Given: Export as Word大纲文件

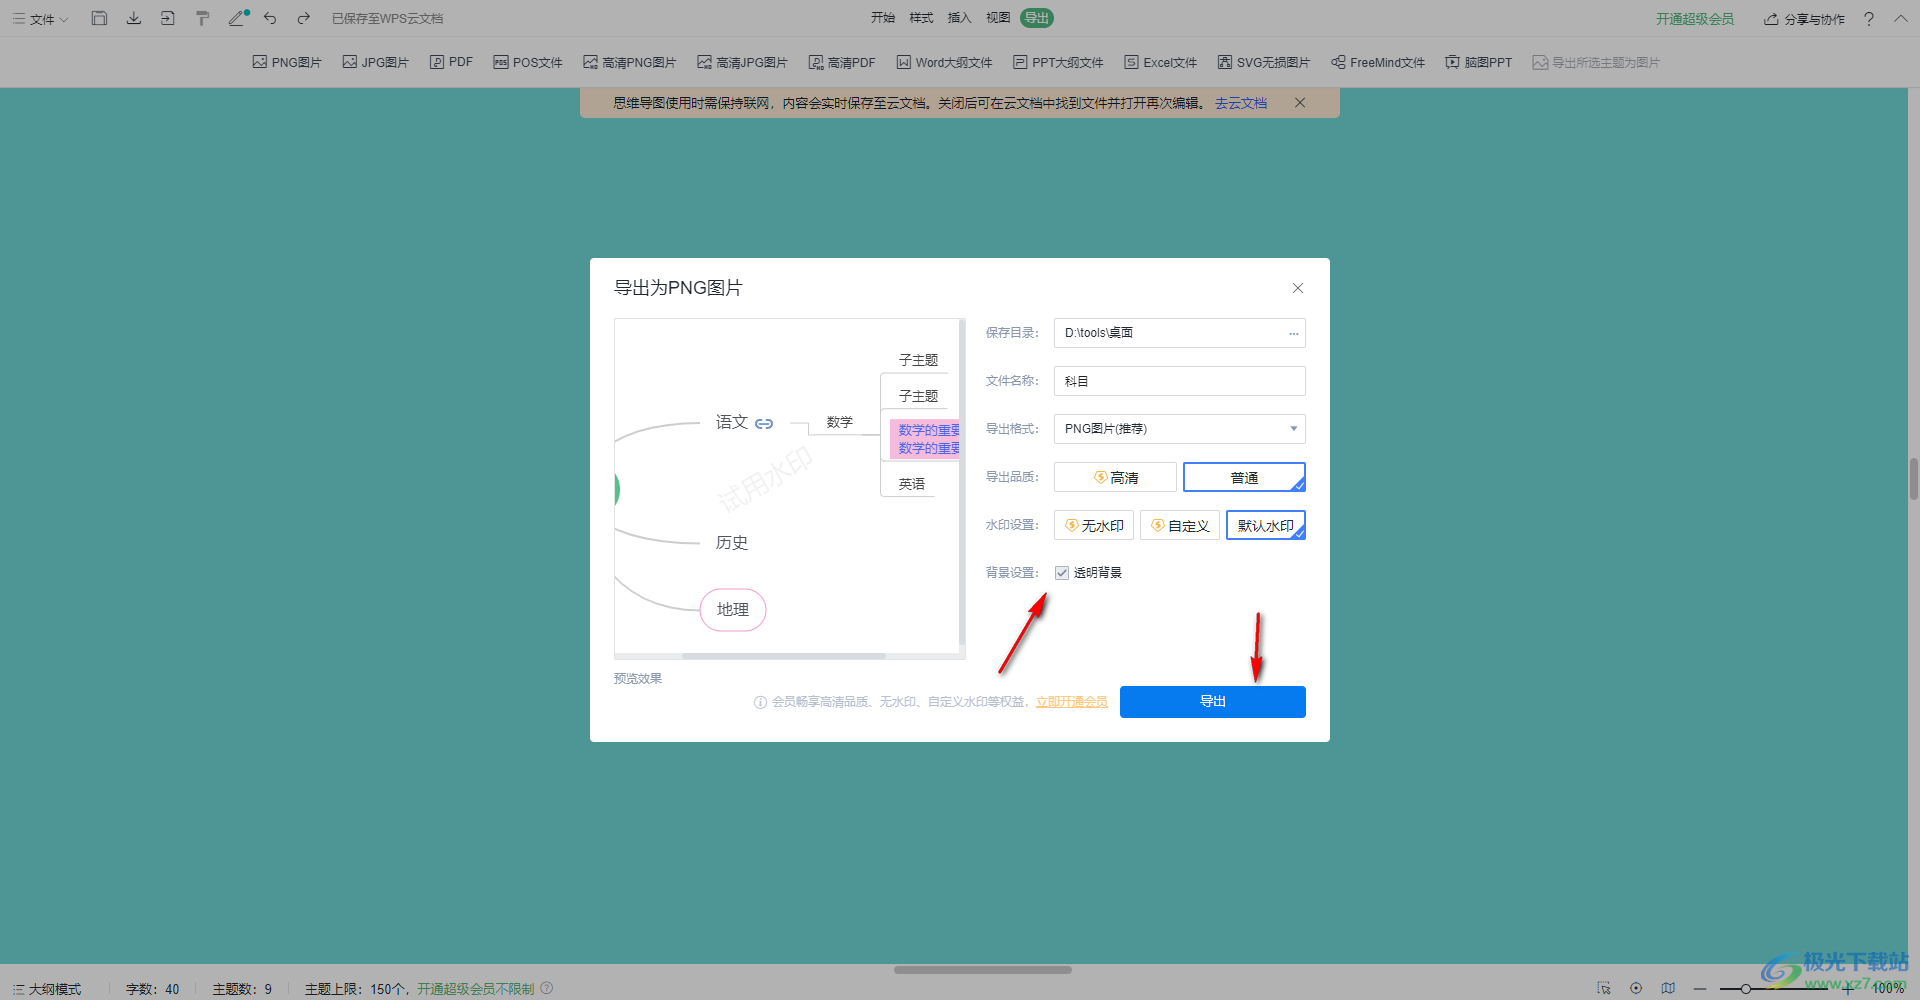Looking at the screenshot, I should [x=944, y=62].
